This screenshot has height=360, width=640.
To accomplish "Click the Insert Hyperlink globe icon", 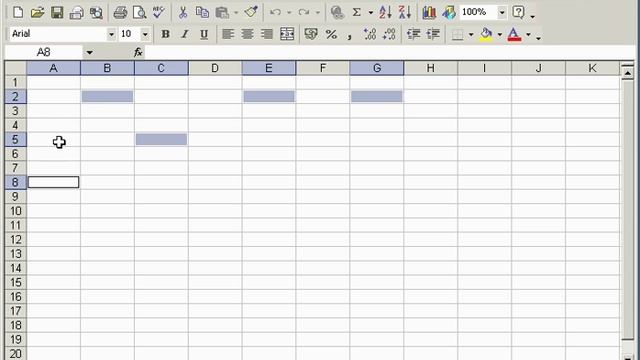I will [337, 13].
